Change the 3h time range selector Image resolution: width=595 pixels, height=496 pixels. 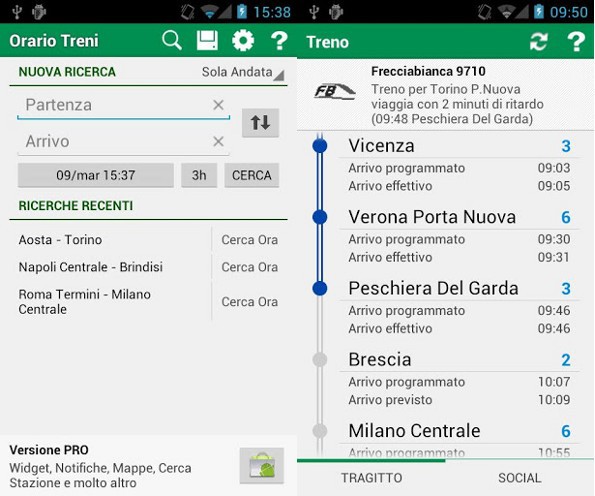(x=199, y=175)
